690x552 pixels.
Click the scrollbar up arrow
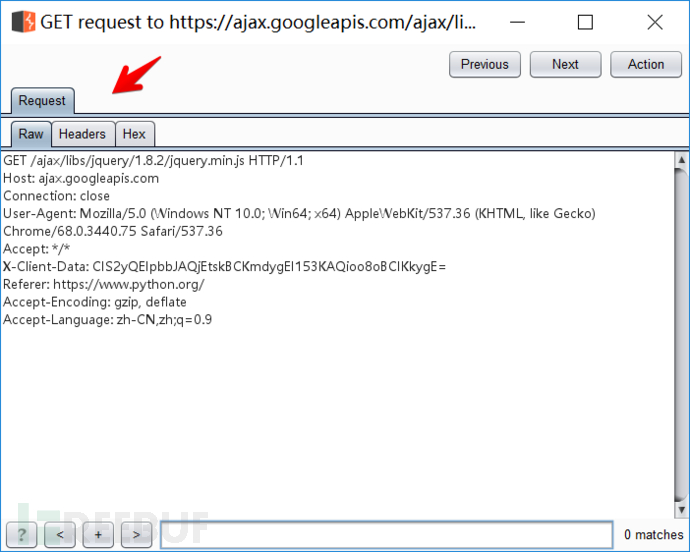point(681,159)
